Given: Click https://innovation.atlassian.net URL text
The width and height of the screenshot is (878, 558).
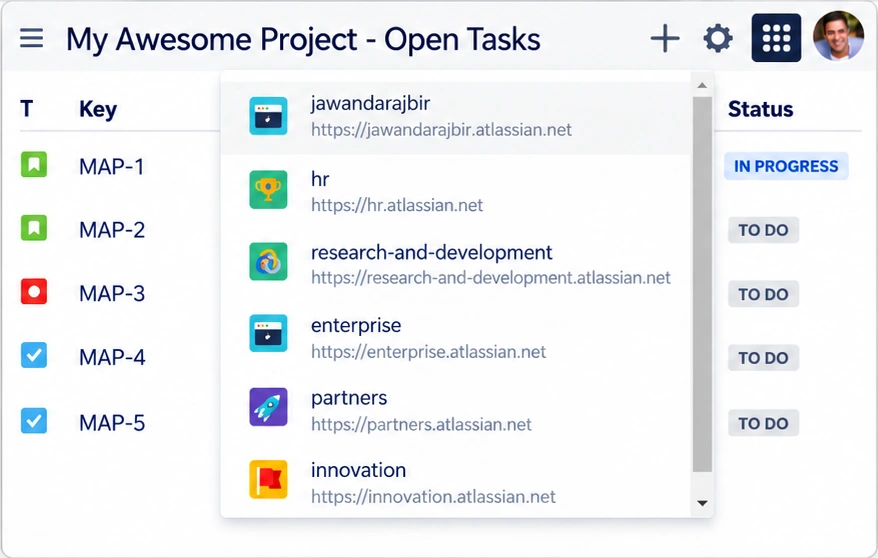Looking at the screenshot, I should point(433,496).
